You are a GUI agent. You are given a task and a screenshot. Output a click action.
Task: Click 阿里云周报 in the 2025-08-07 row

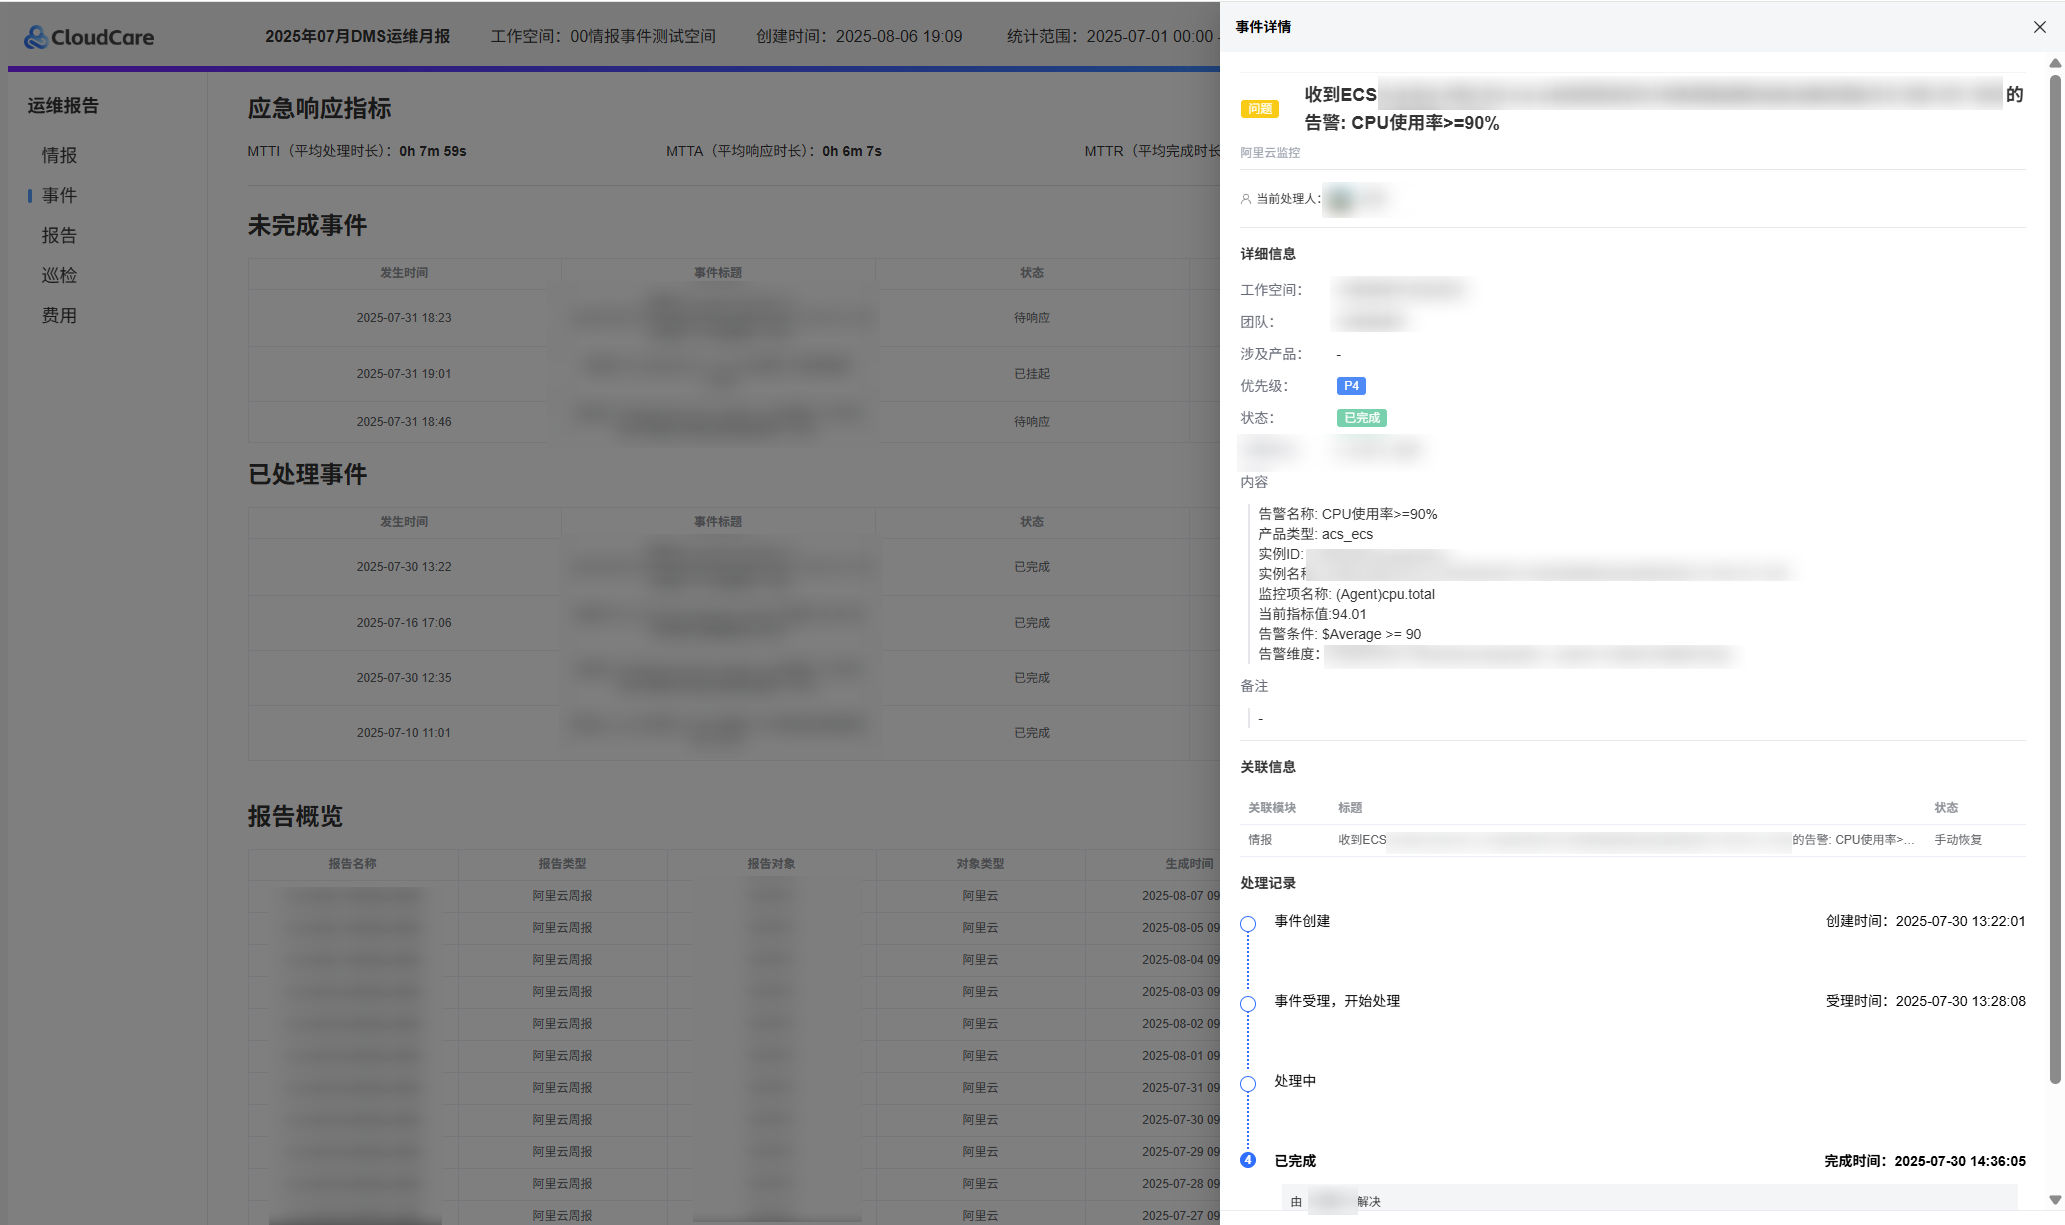[562, 896]
